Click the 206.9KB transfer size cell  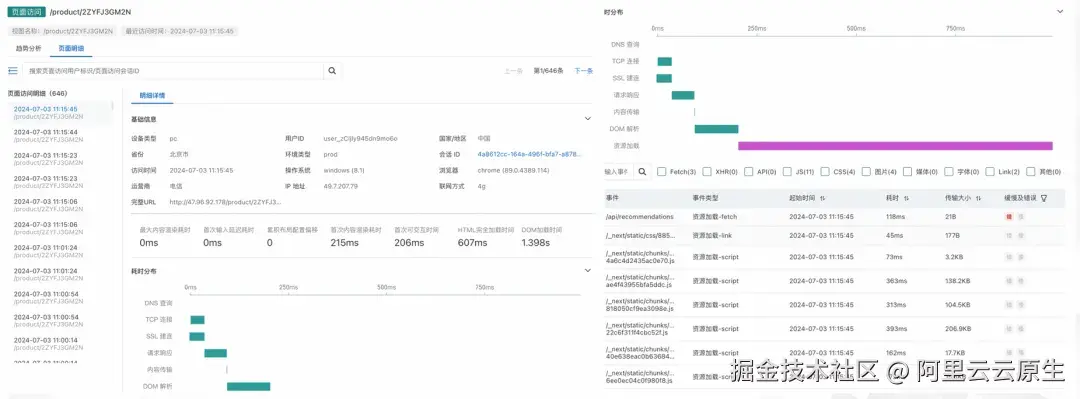coord(957,328)
